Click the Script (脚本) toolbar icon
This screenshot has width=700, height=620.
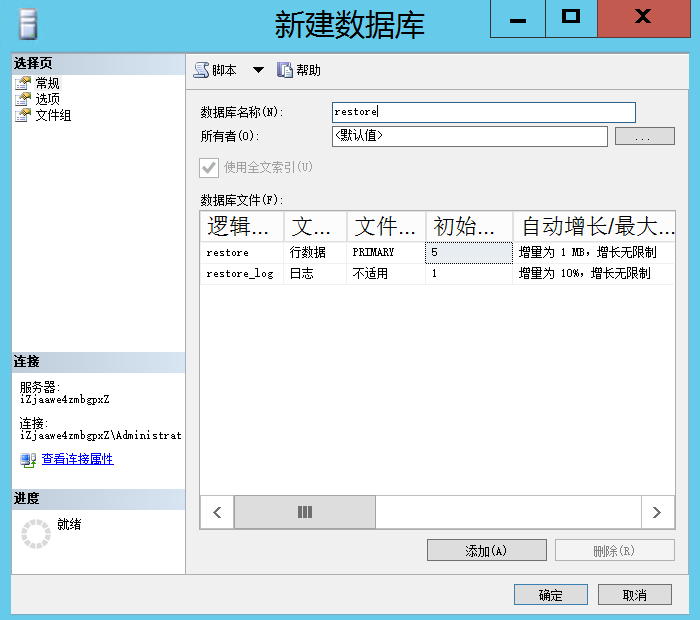coord(201,70)
